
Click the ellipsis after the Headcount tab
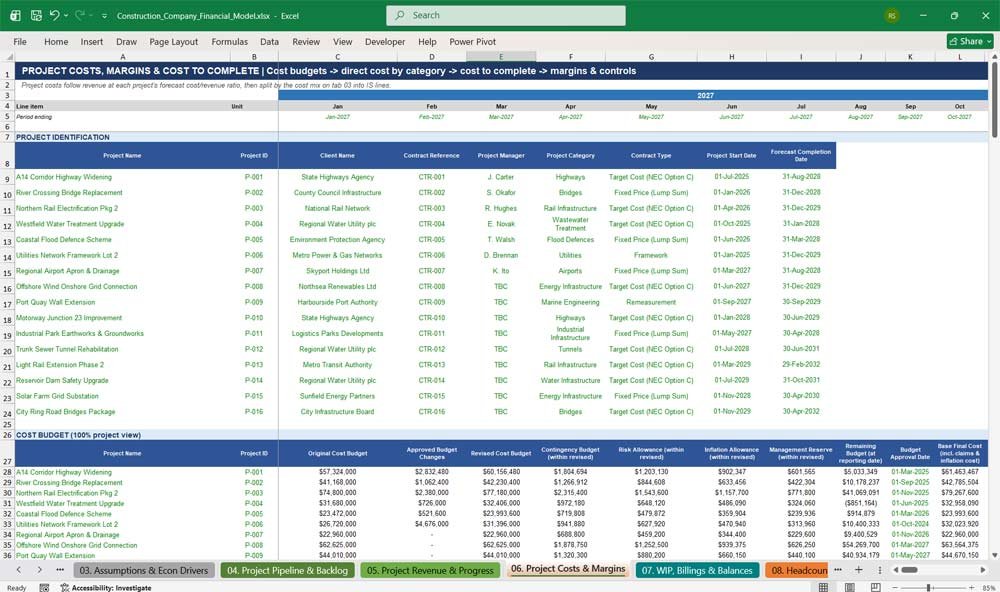[x=838, y=570]
